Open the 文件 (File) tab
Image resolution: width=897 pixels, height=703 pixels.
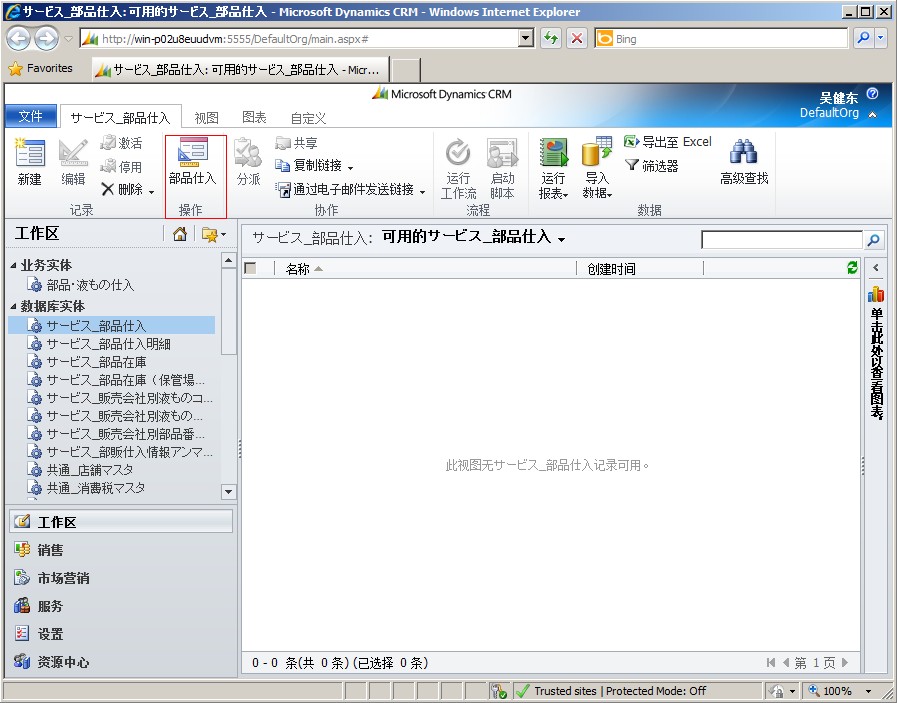[x=30, y=116]
